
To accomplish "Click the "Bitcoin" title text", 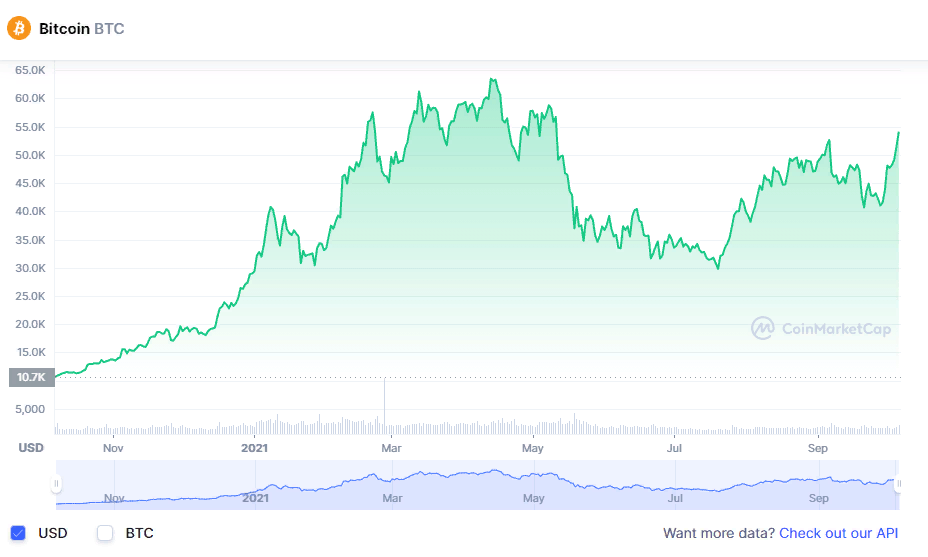I will click(x=64, y=29).
